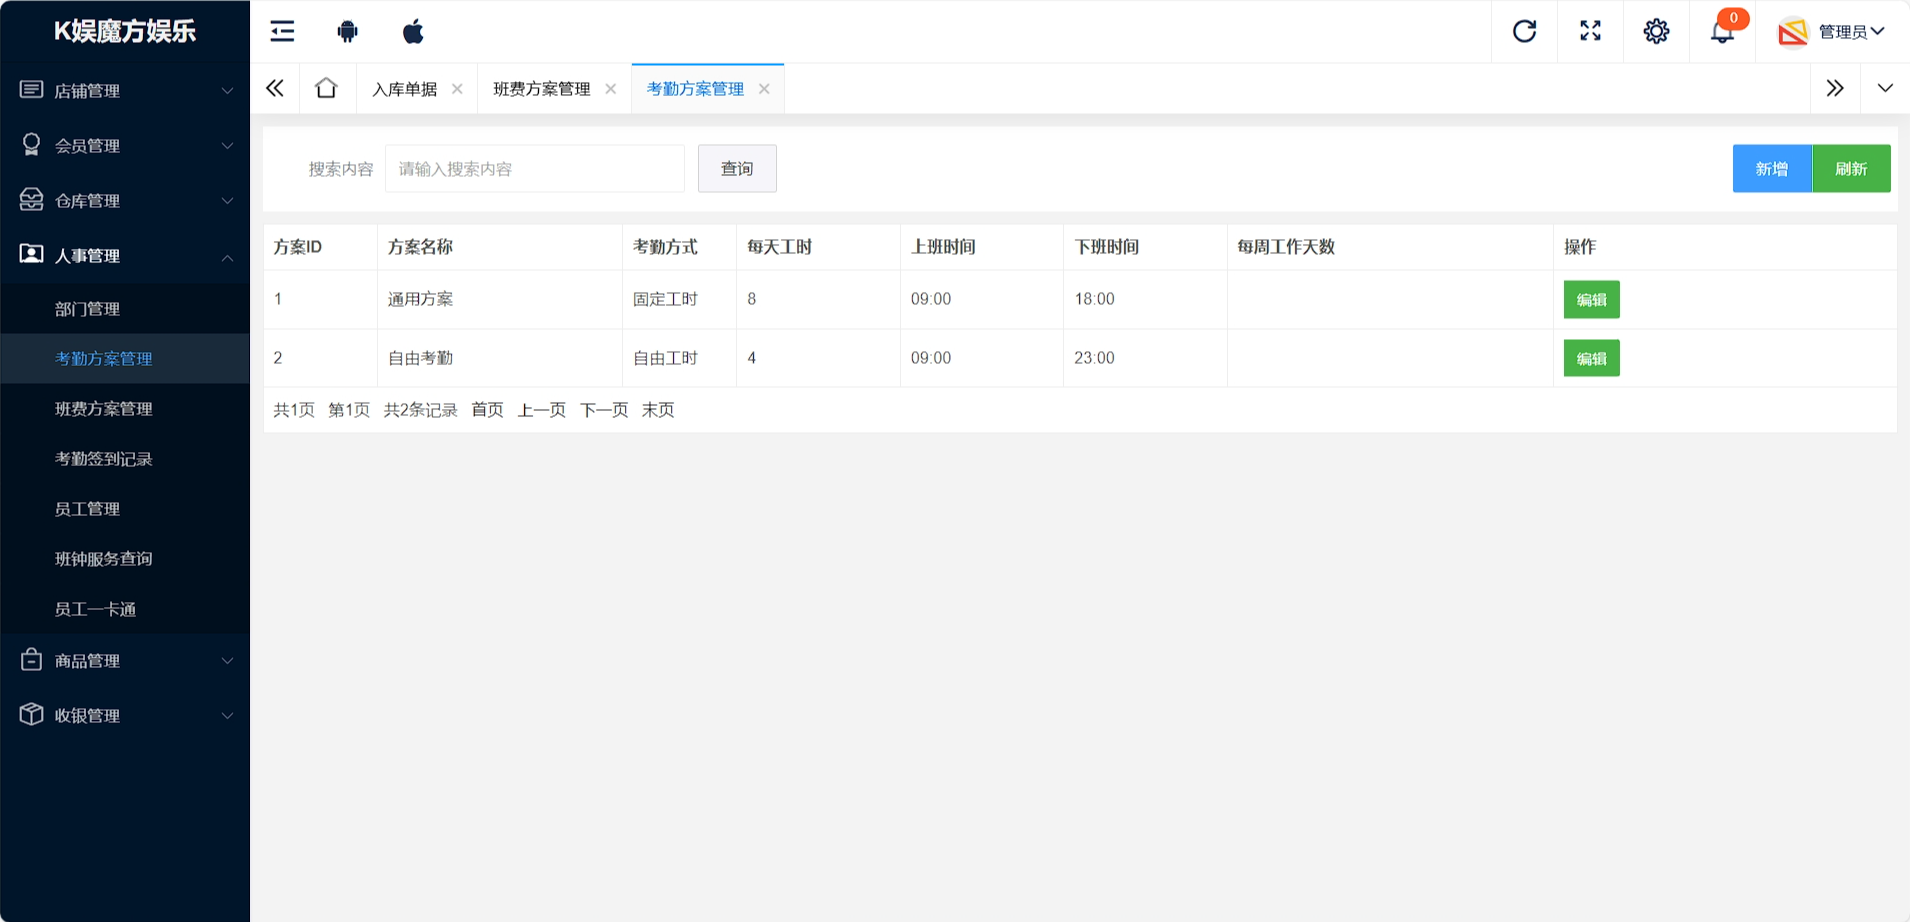Click the Apple download icon
This screenshot has height=922, width=1910.
(413, 31)
